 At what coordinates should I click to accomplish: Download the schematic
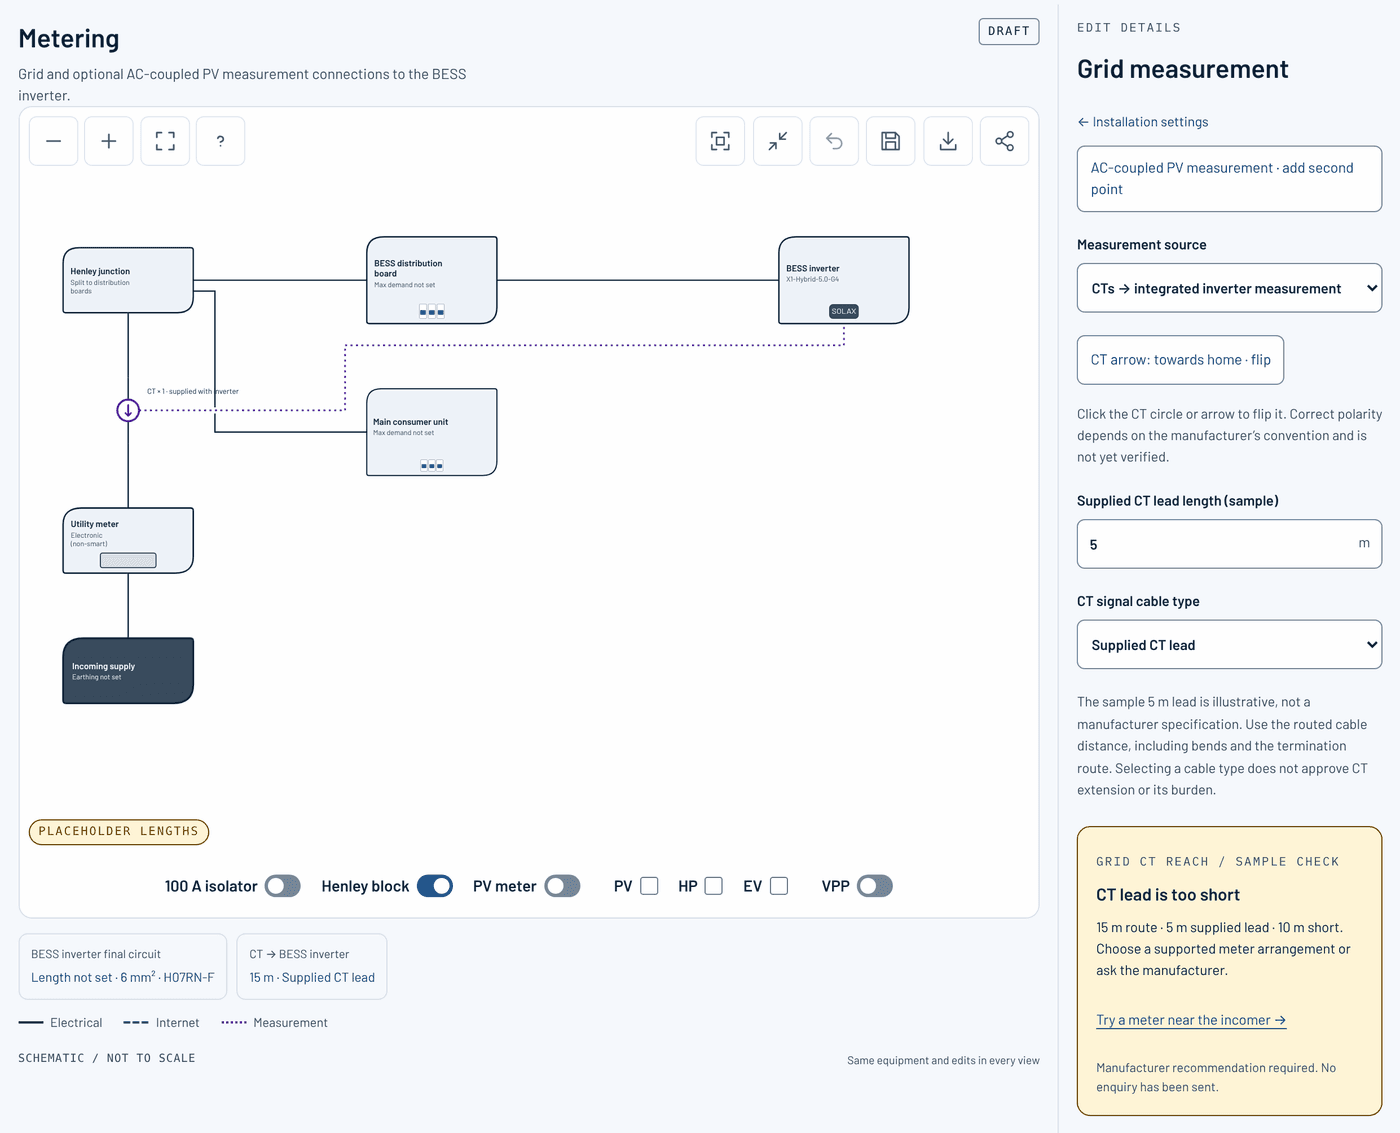[948, 141]
